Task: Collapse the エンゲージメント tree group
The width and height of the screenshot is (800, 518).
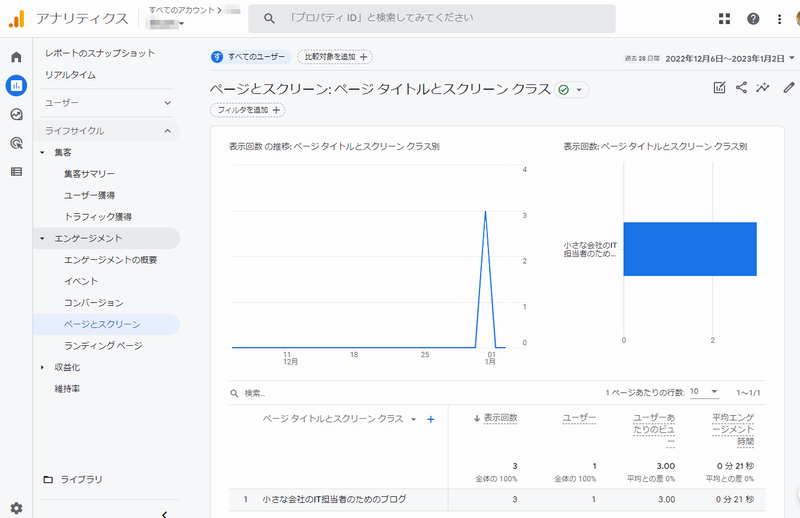Action: (x=42, y=238)
